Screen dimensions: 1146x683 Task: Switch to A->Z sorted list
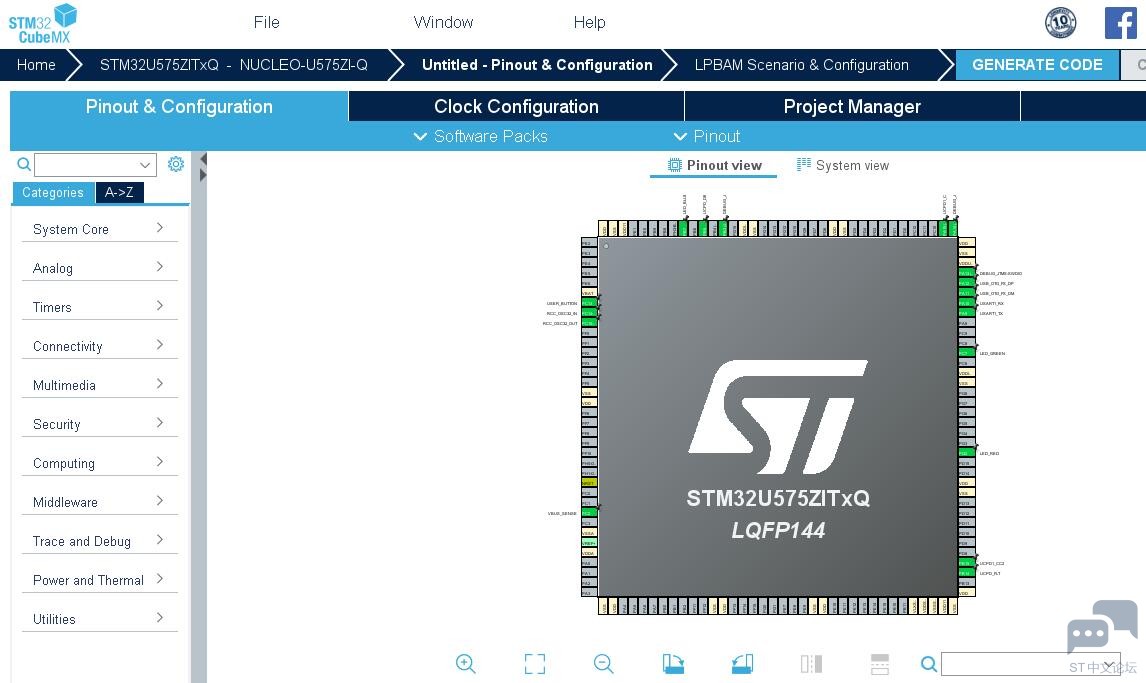click(119, 192)
